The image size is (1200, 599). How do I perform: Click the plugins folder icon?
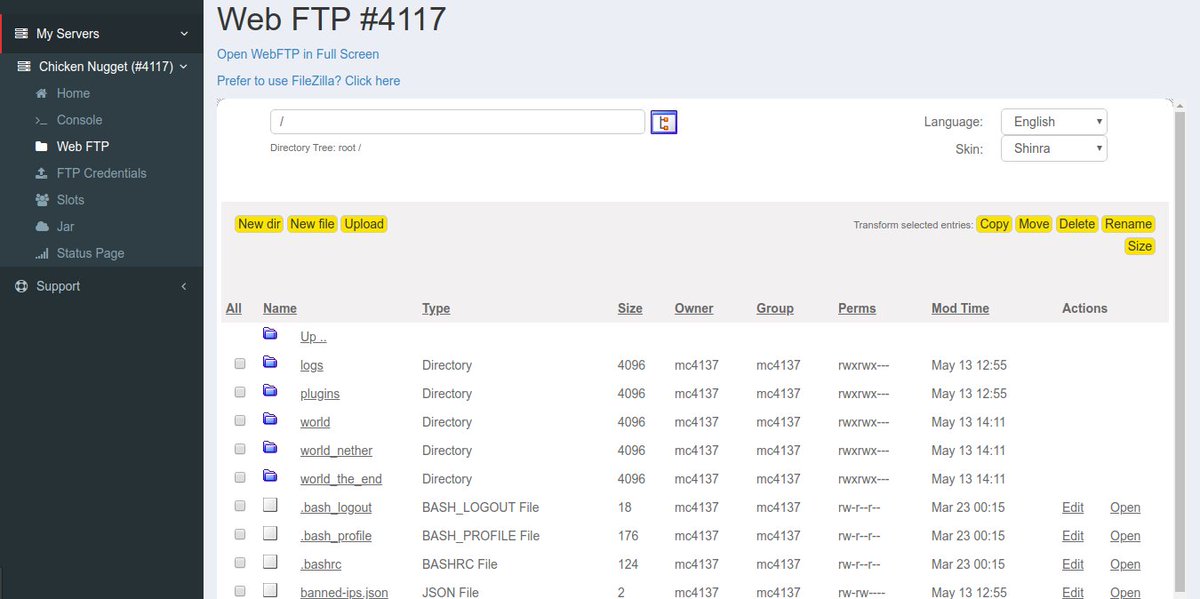point(270,390)
